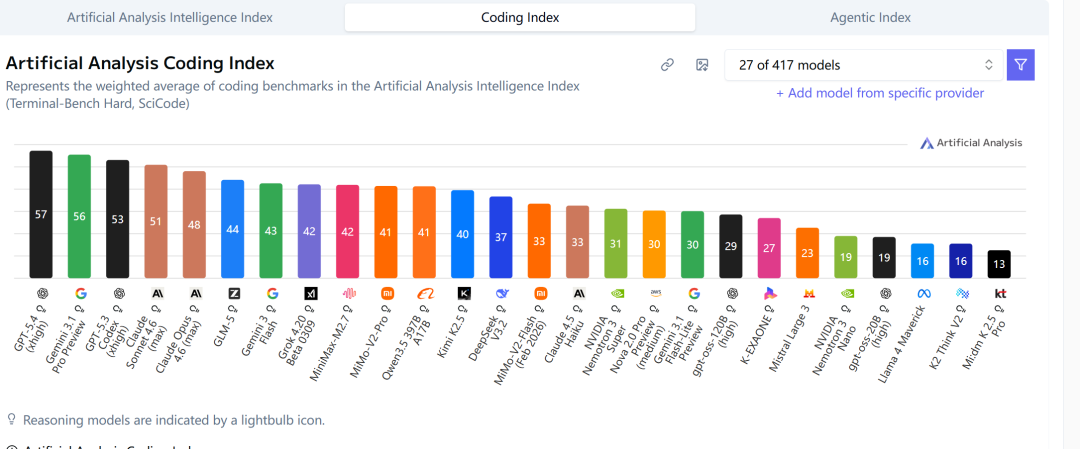Click the OpenAI logo under GPT-5.4

(x=42, y=293)
